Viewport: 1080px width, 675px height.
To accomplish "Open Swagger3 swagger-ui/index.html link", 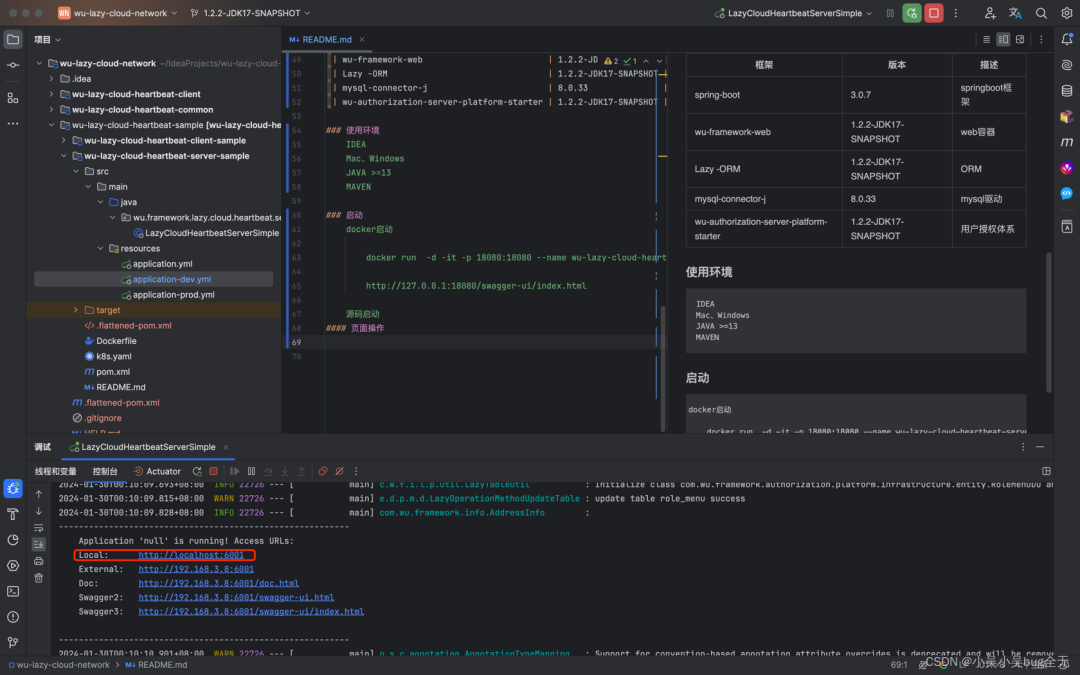I will pyautogui.click(x=251, y=612).
